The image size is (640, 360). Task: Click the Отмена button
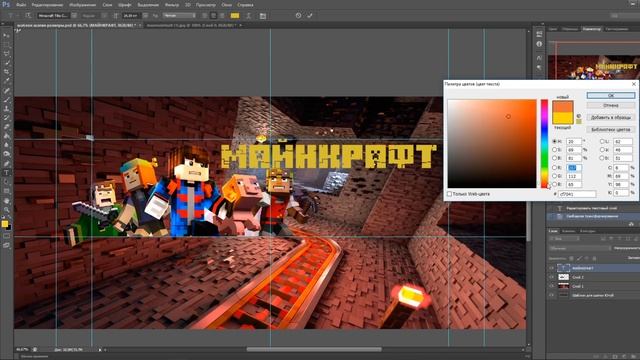click(611, 105)
